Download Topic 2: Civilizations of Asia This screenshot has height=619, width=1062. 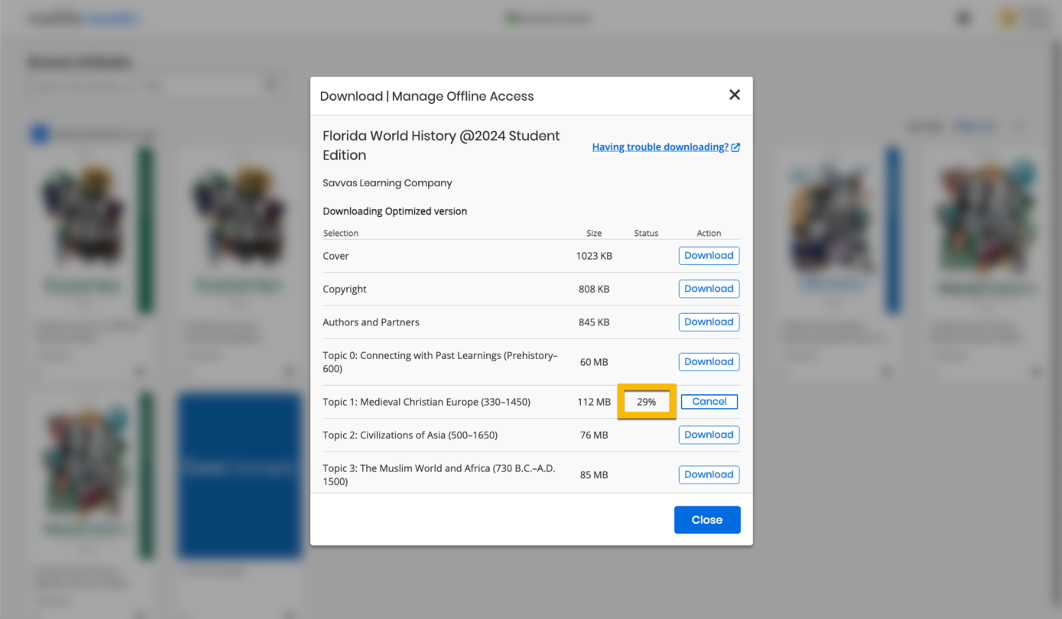(708, 435)
